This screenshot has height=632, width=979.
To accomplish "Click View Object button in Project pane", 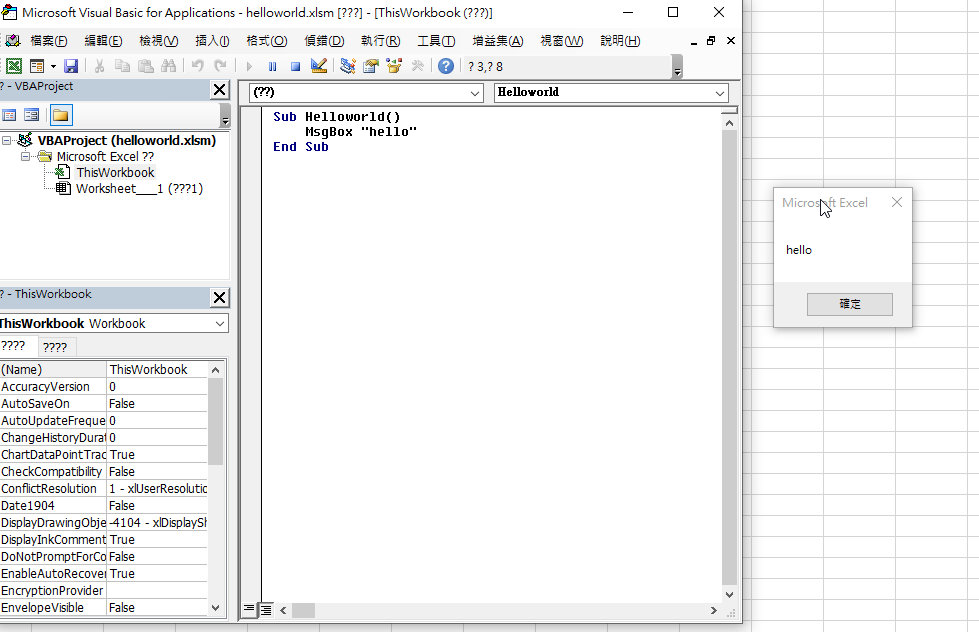I will point(32,115).
